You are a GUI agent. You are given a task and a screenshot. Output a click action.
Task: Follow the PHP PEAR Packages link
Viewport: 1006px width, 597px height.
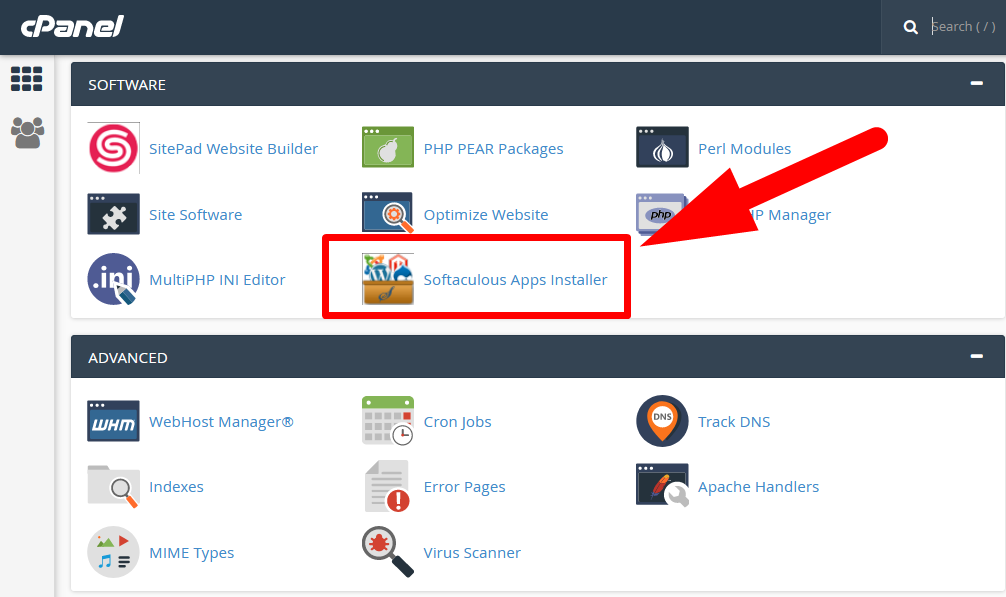coord(493,149)
